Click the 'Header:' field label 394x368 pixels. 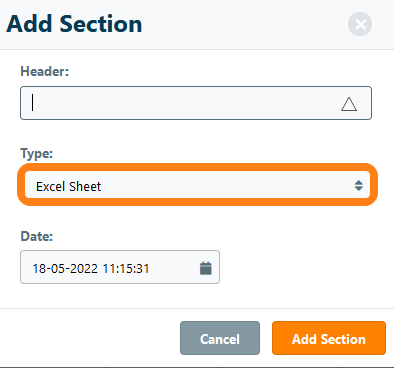[x=45, y=71]
